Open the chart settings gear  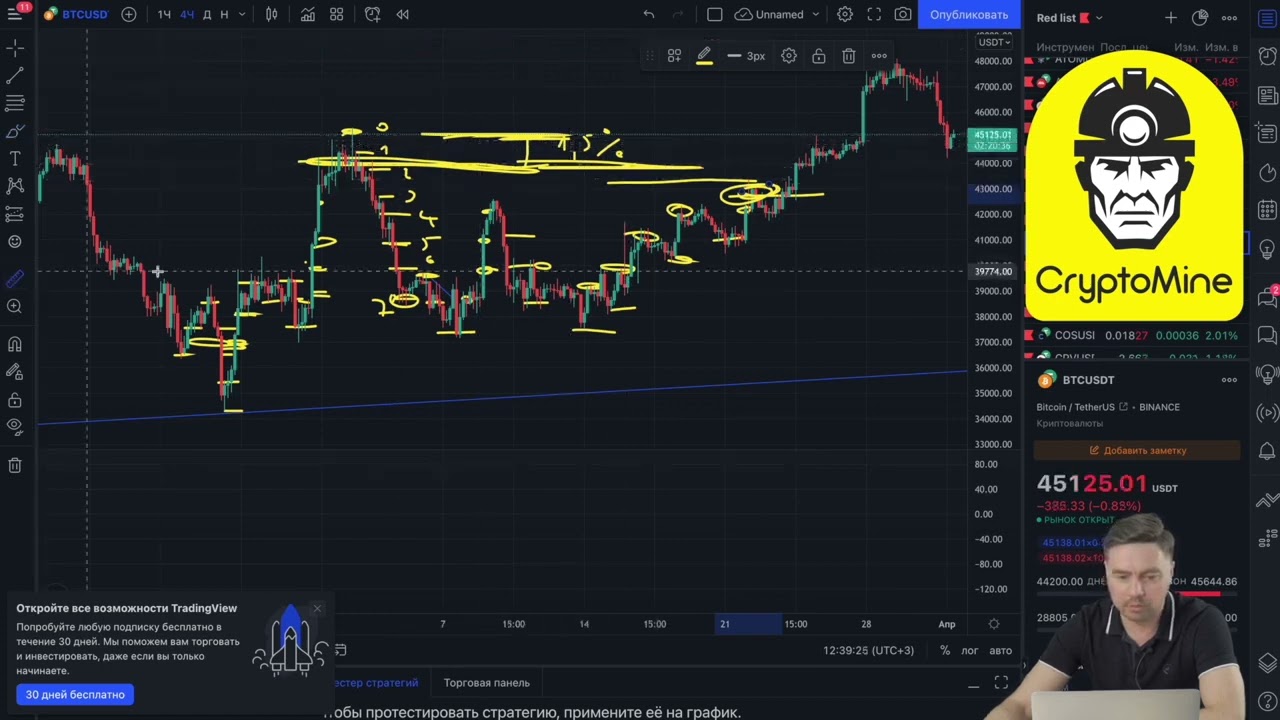(845, 14)
